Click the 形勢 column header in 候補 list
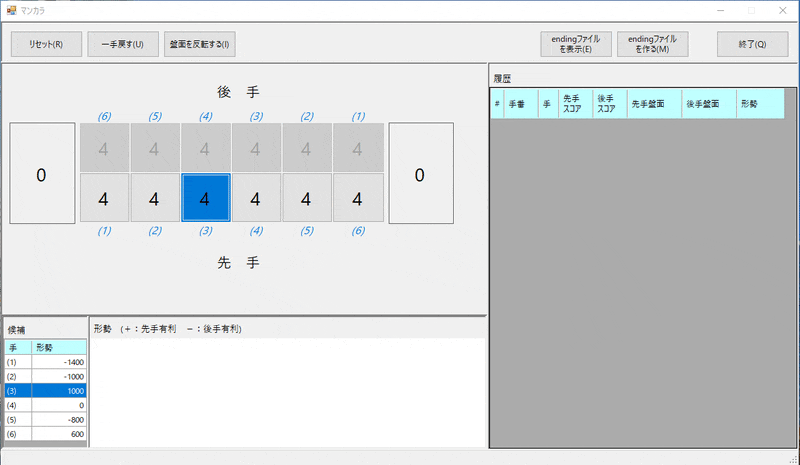 (59, 348)
